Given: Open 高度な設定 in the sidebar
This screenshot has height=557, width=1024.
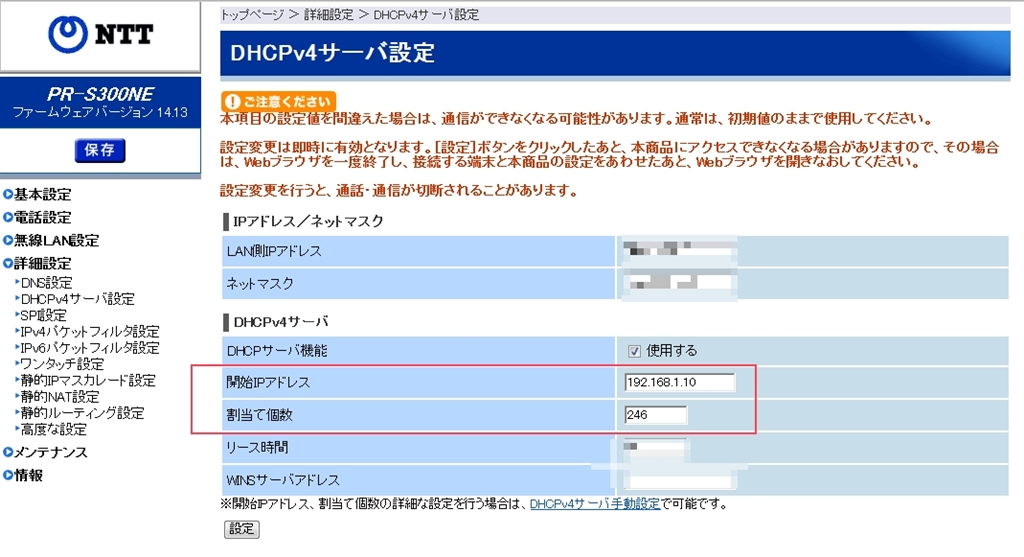Looking at the screenshot, I should click(x=53, y=430).
